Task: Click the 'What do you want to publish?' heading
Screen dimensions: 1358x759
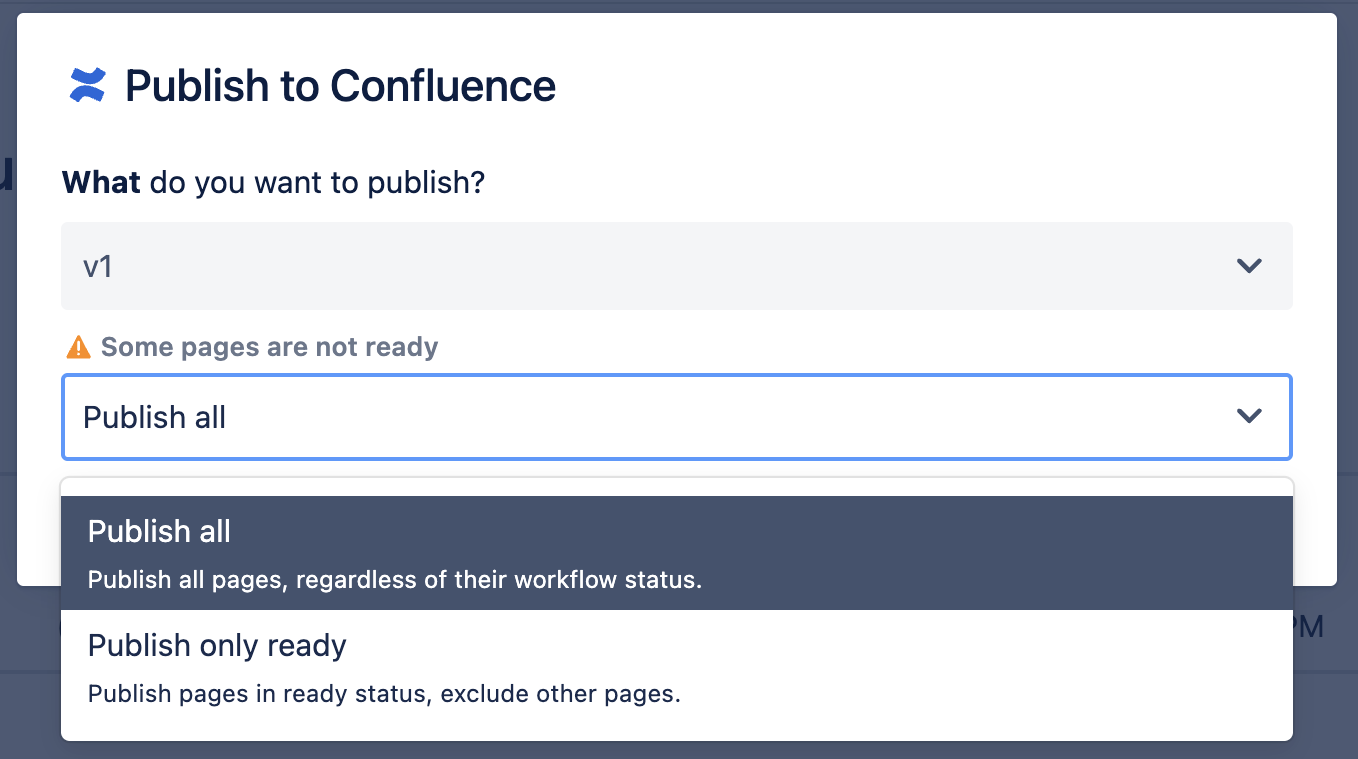Action: [x=273, y=182]
